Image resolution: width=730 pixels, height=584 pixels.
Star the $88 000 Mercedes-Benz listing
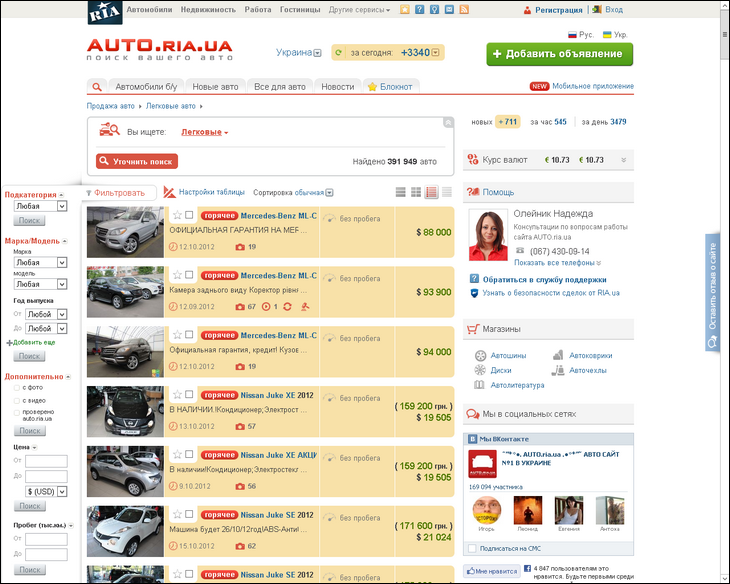click(x=177, y=215)
